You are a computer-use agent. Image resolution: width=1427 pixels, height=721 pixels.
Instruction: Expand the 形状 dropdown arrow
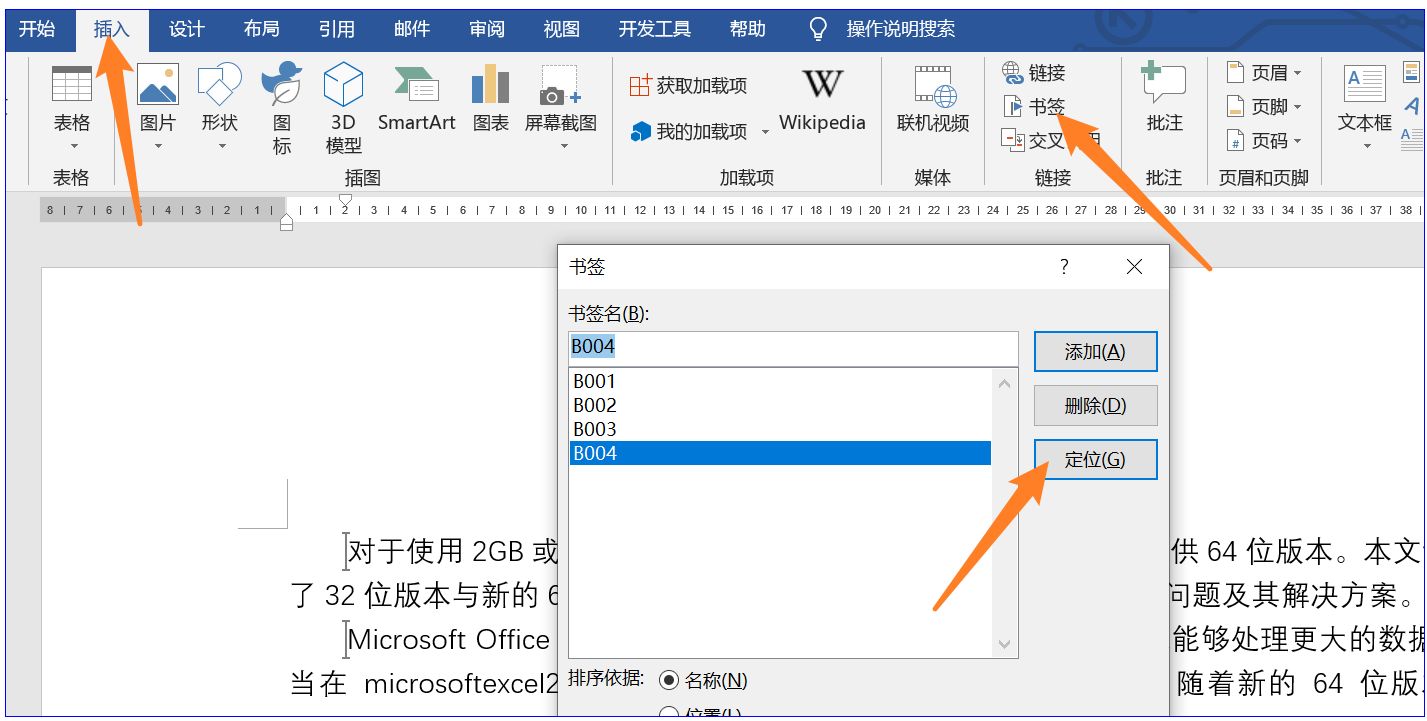(220, 146)
